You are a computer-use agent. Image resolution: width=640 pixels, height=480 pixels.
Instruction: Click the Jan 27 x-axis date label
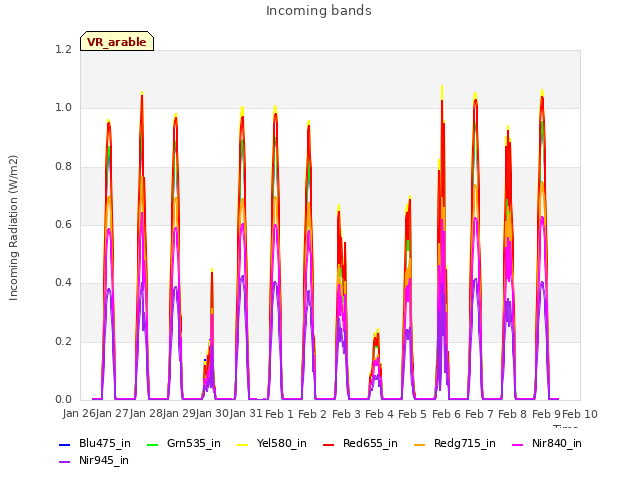coord(112,413)
